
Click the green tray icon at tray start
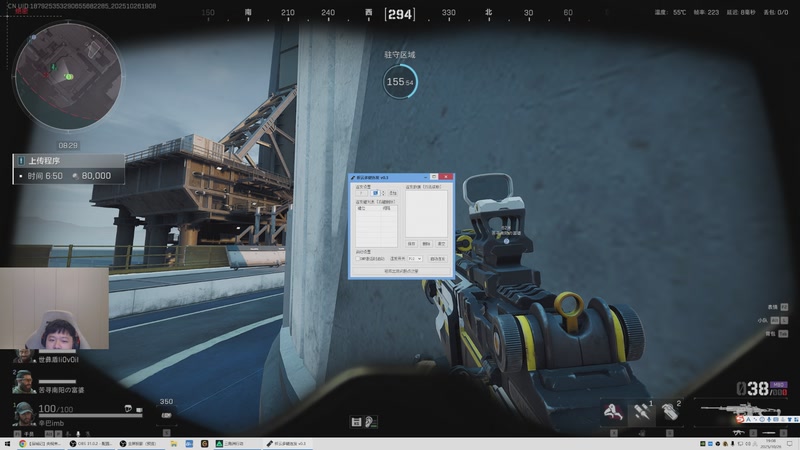[703, 444]
